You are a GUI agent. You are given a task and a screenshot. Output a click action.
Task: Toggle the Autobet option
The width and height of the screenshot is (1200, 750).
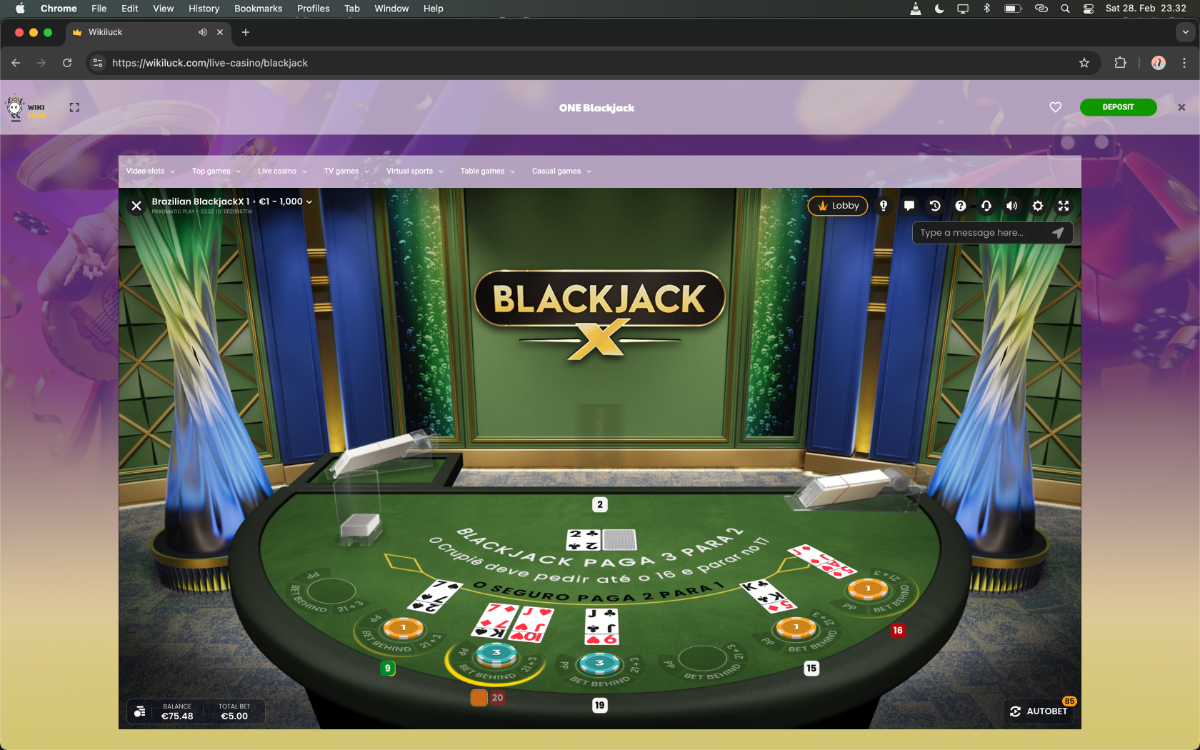(x=1039, y=711)
